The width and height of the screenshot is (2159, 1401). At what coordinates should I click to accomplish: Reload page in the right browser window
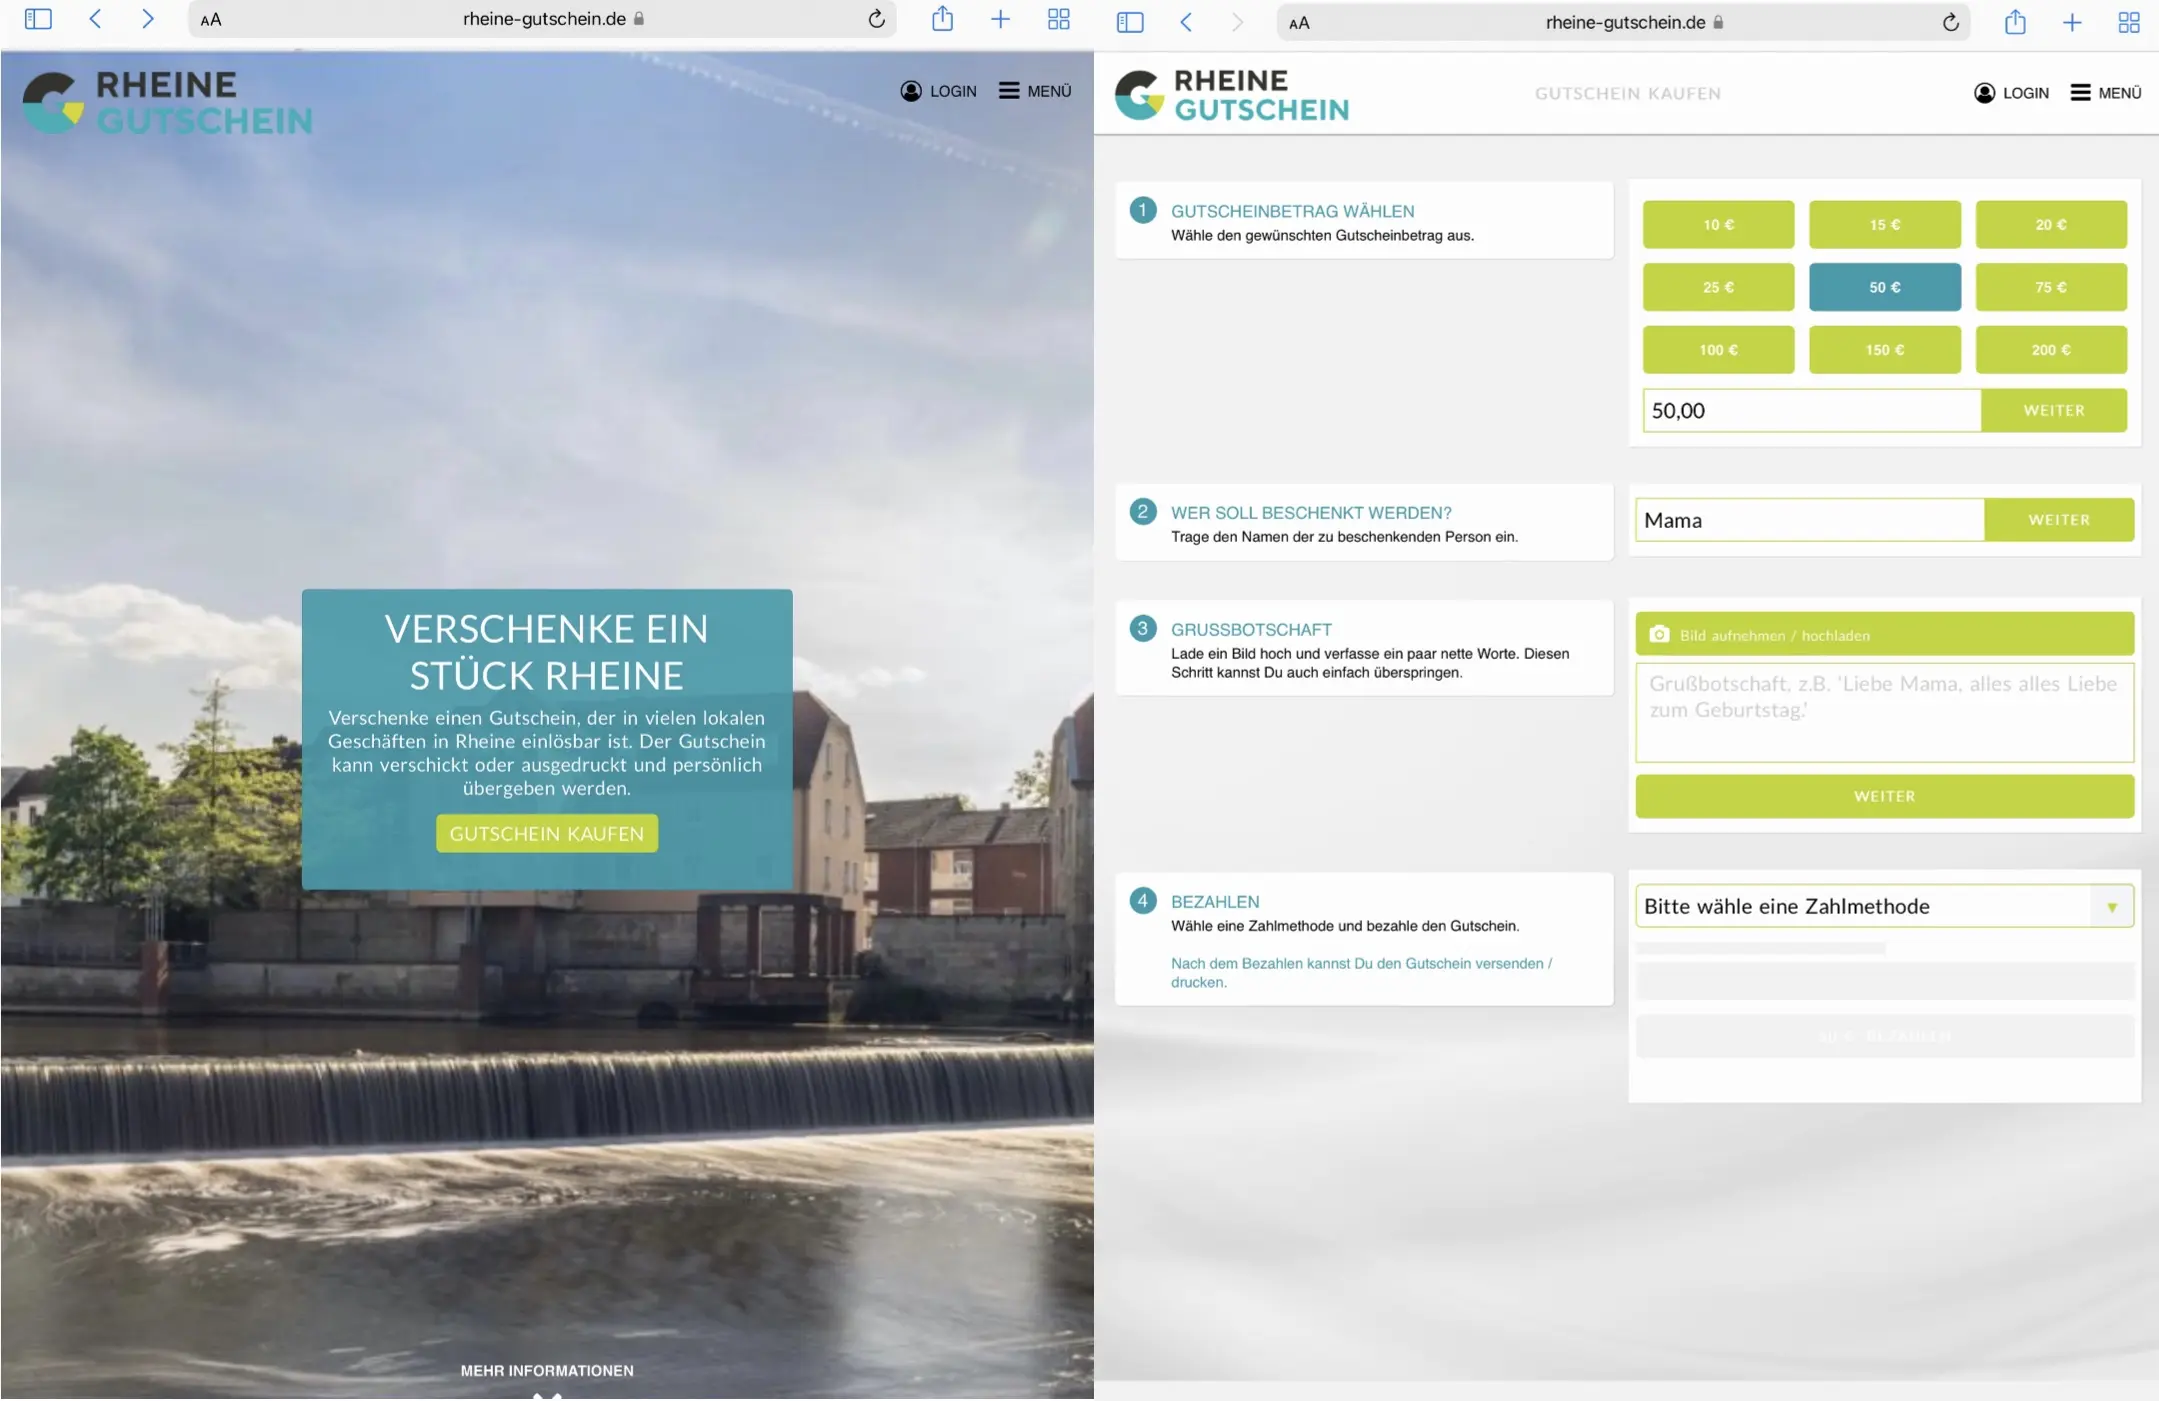tap(1950, 22)
